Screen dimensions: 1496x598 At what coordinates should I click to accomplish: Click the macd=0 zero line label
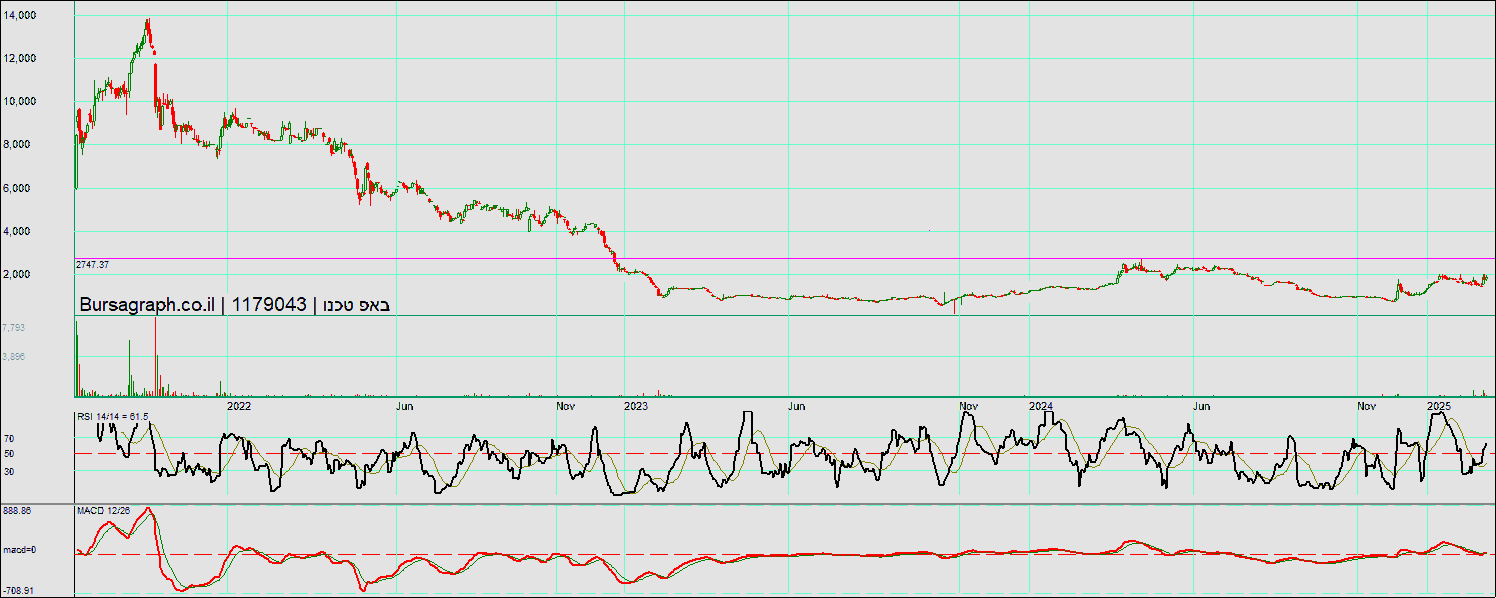pyautogui.click(x=19, y=550)
